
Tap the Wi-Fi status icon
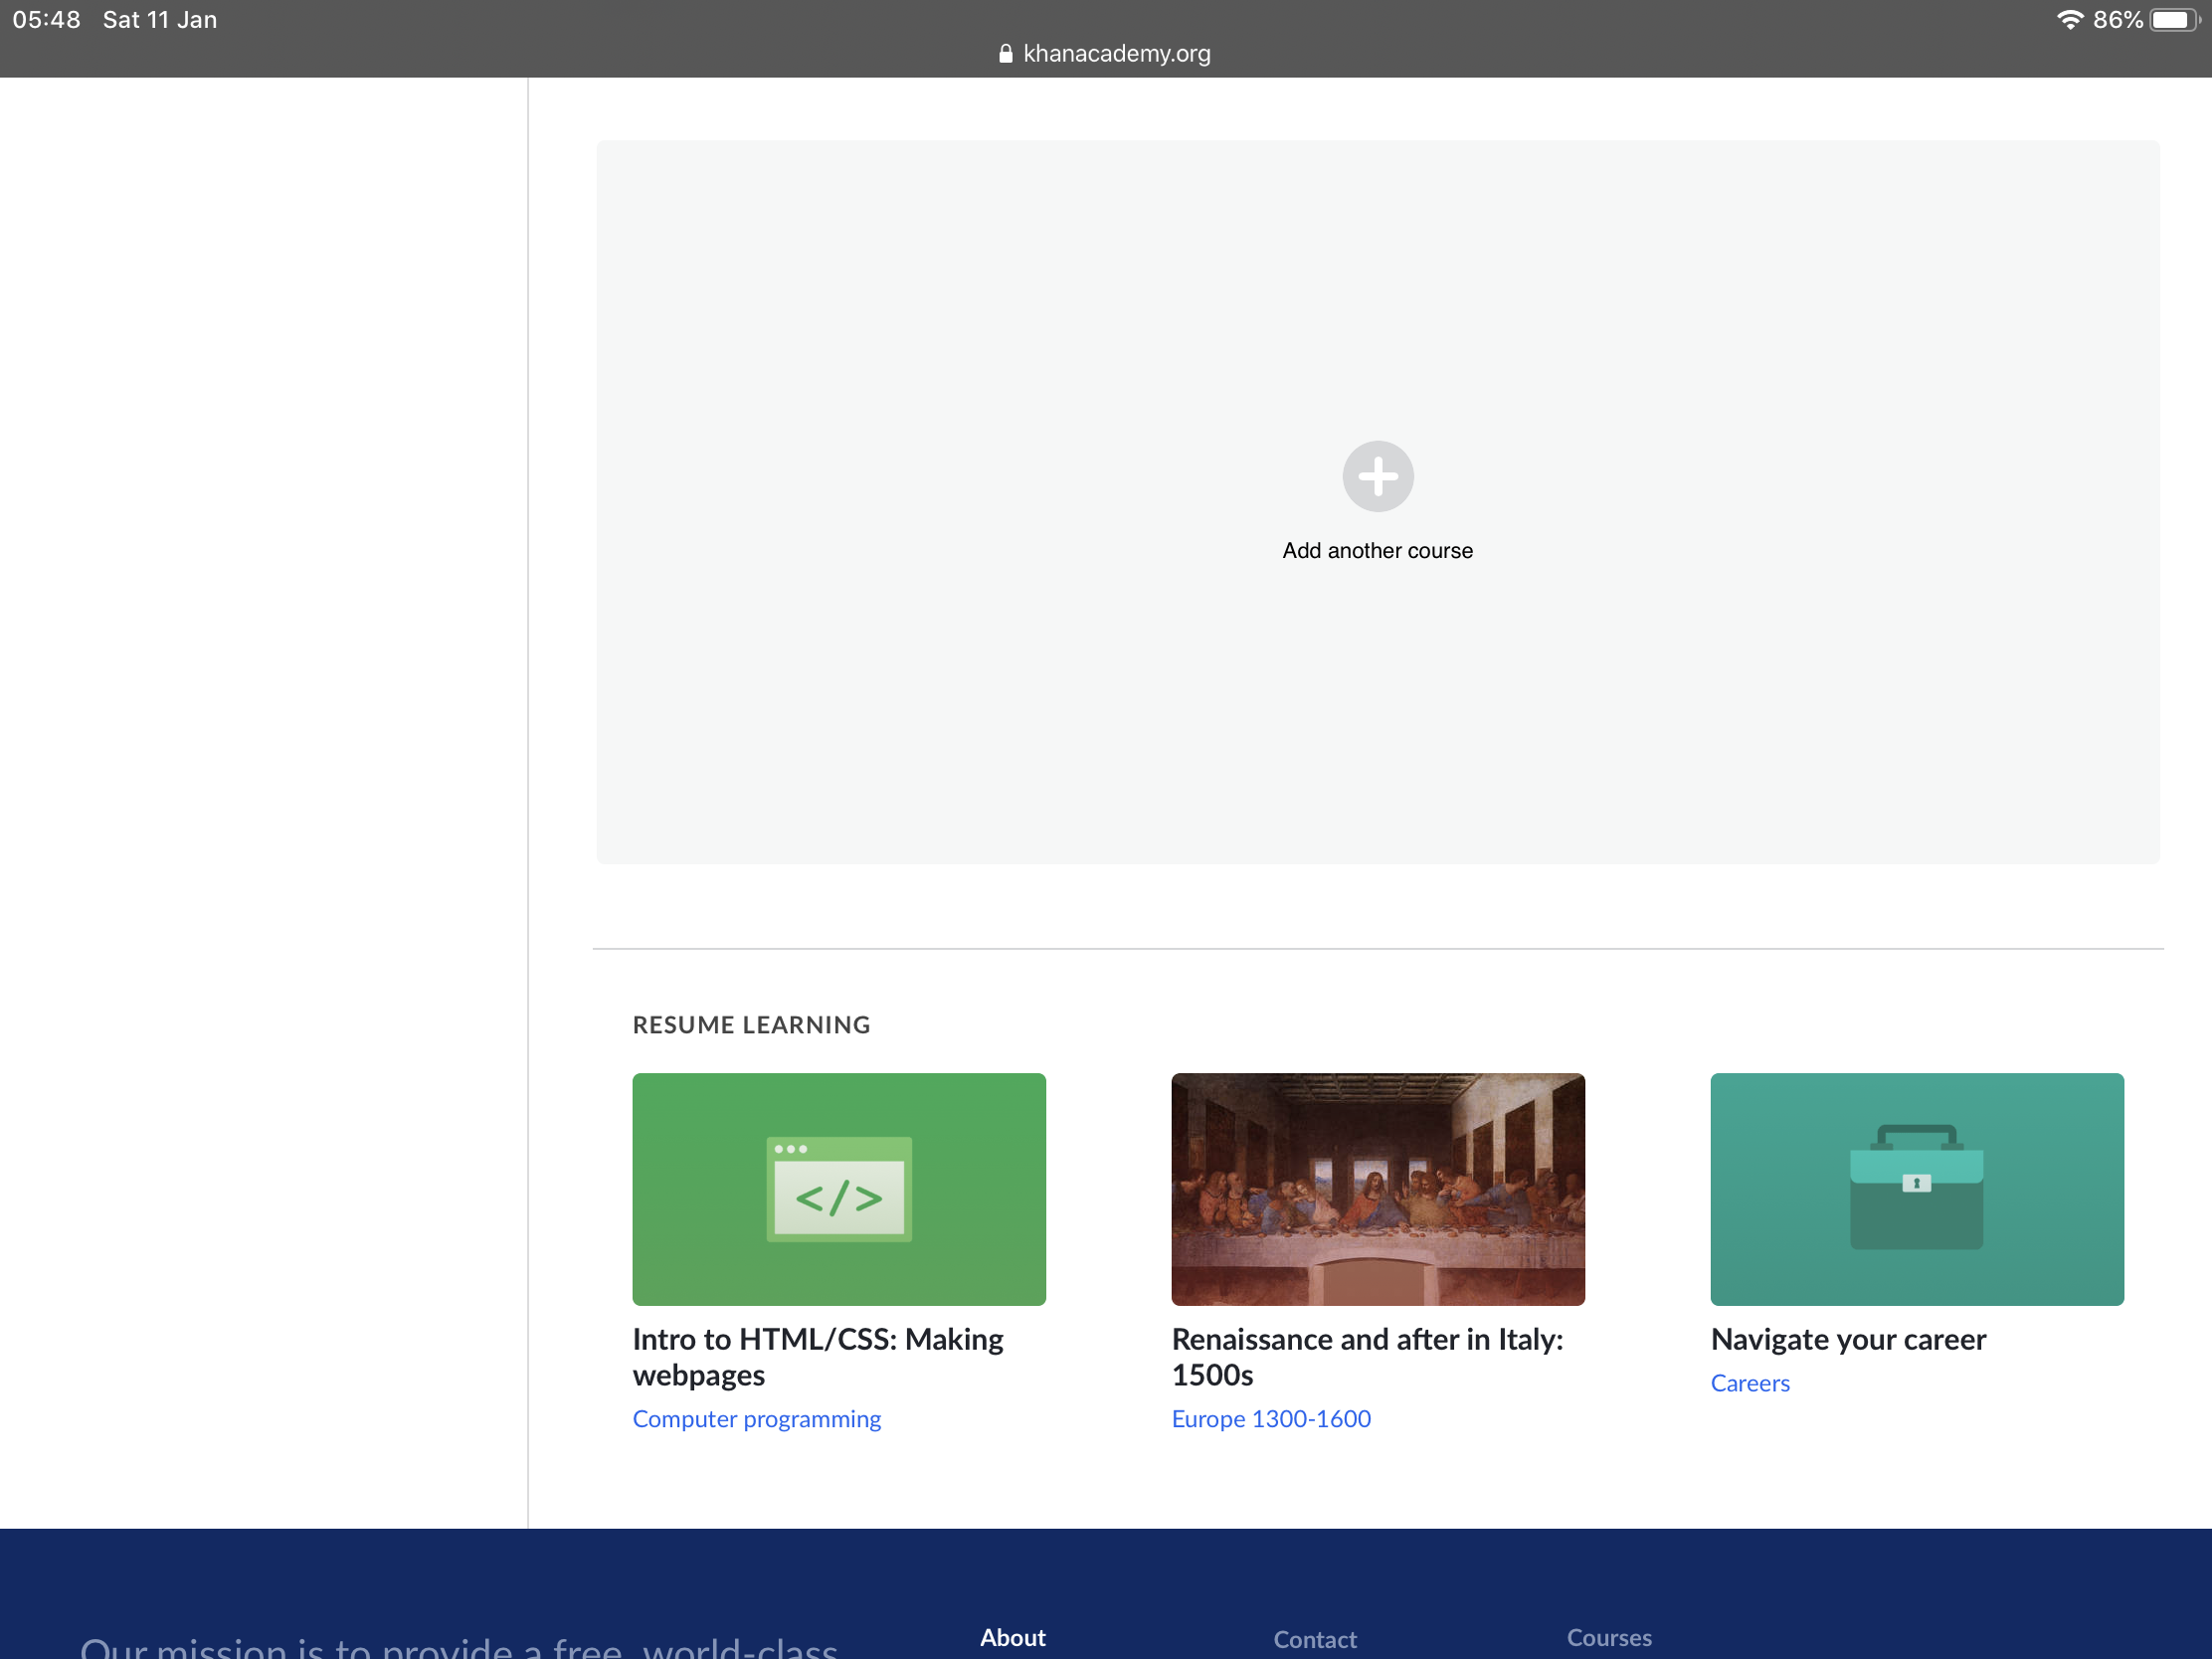(2070, 20)
